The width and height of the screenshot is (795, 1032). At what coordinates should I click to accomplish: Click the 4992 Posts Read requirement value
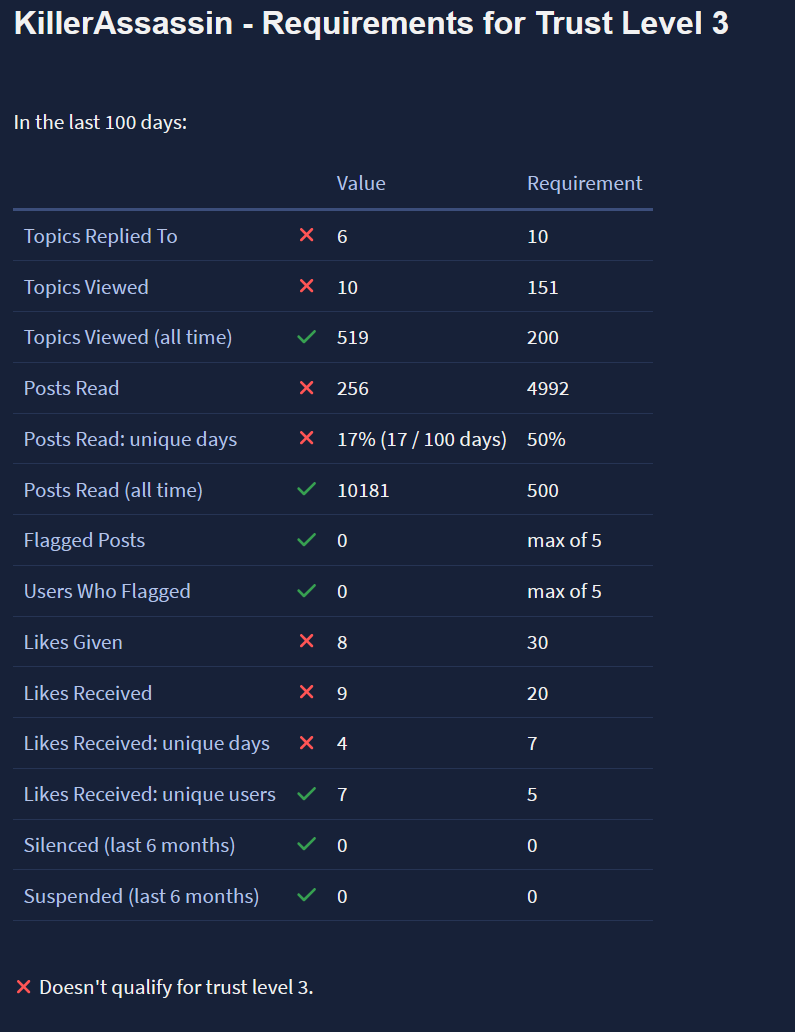pyautogui.click(x=548, y=388)
